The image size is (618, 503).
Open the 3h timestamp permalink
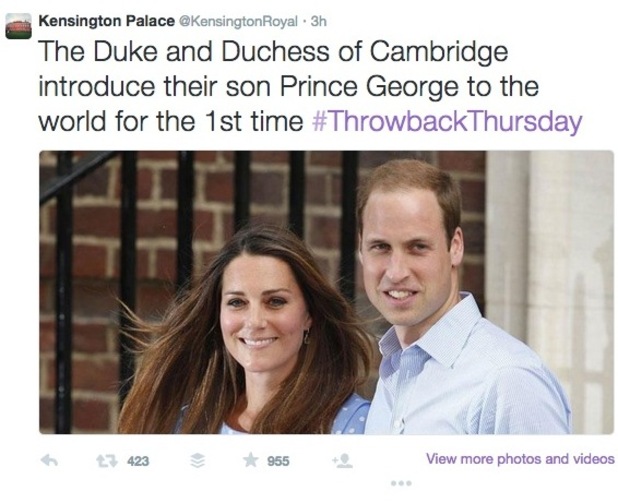319,22
